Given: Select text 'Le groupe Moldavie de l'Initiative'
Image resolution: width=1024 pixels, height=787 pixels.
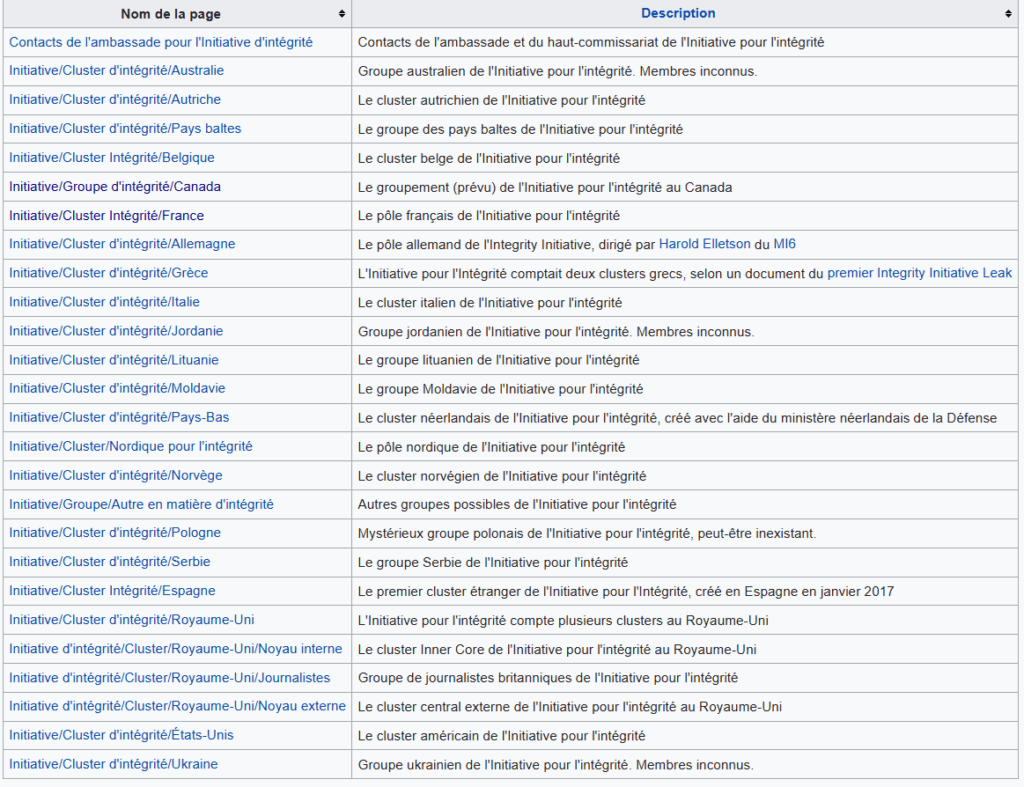Looking at the screenshot, I should click(x=459, y=389).
